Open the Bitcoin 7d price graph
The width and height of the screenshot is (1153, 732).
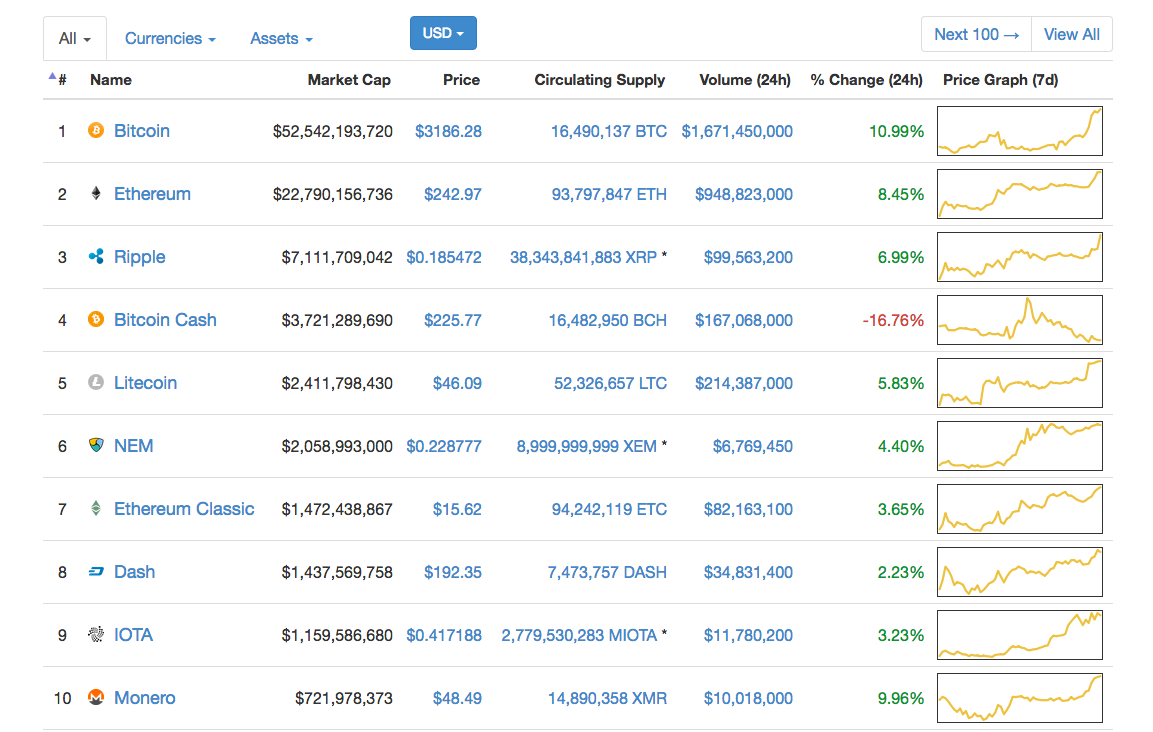coord(1020,131)
